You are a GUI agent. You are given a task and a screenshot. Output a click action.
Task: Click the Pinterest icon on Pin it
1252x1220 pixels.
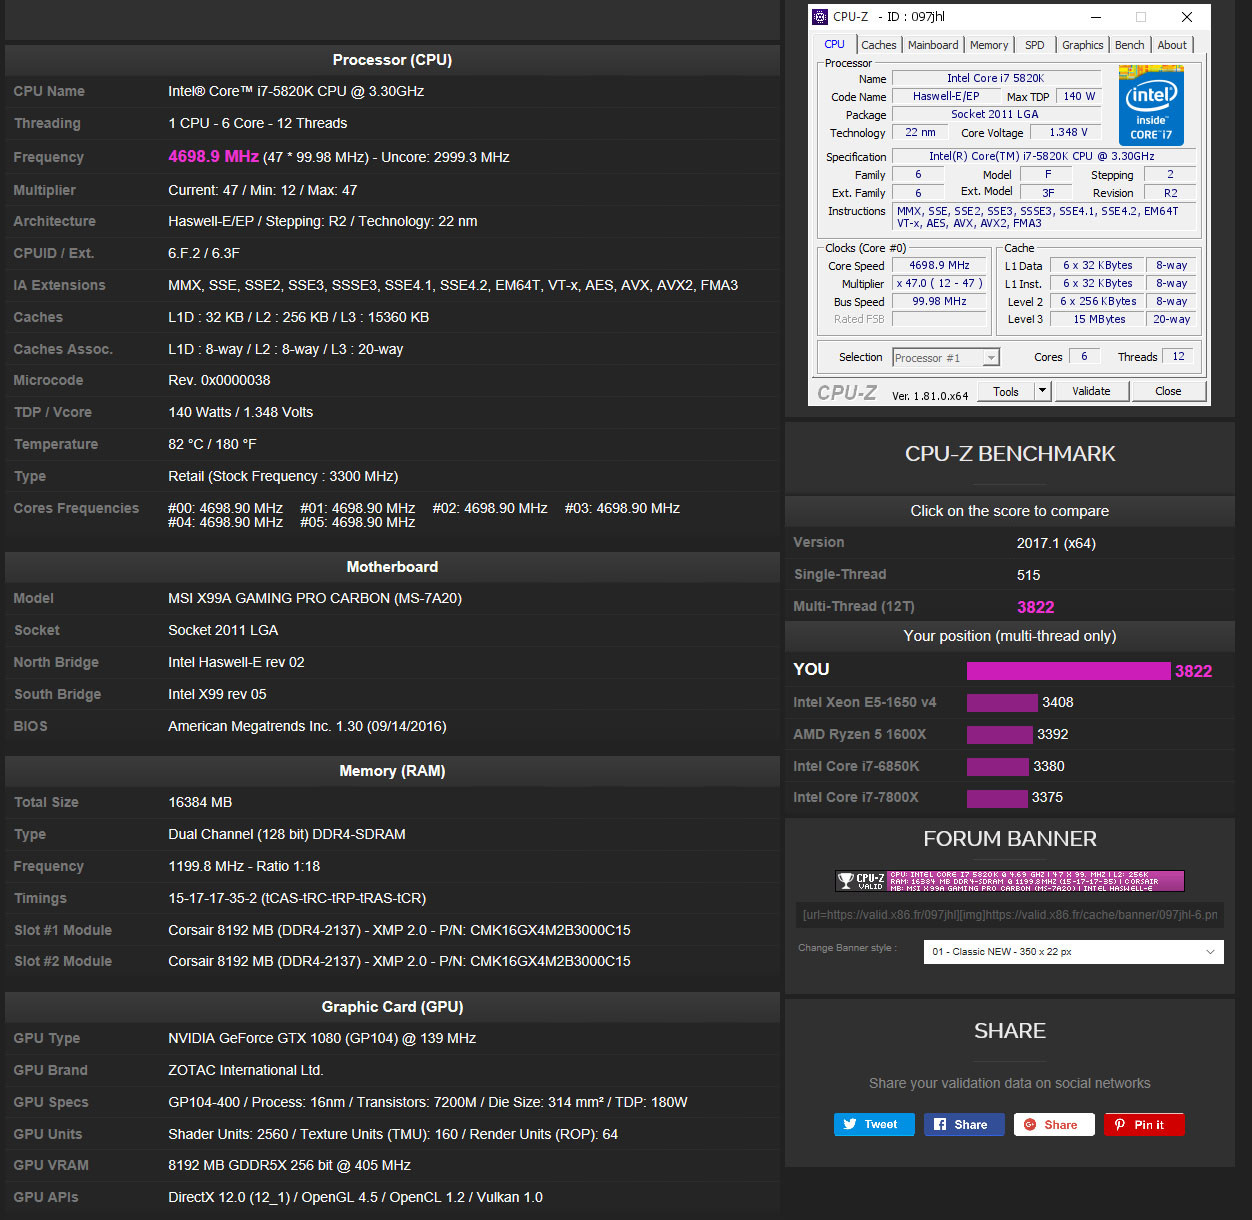click(x=1120, y=1124)
